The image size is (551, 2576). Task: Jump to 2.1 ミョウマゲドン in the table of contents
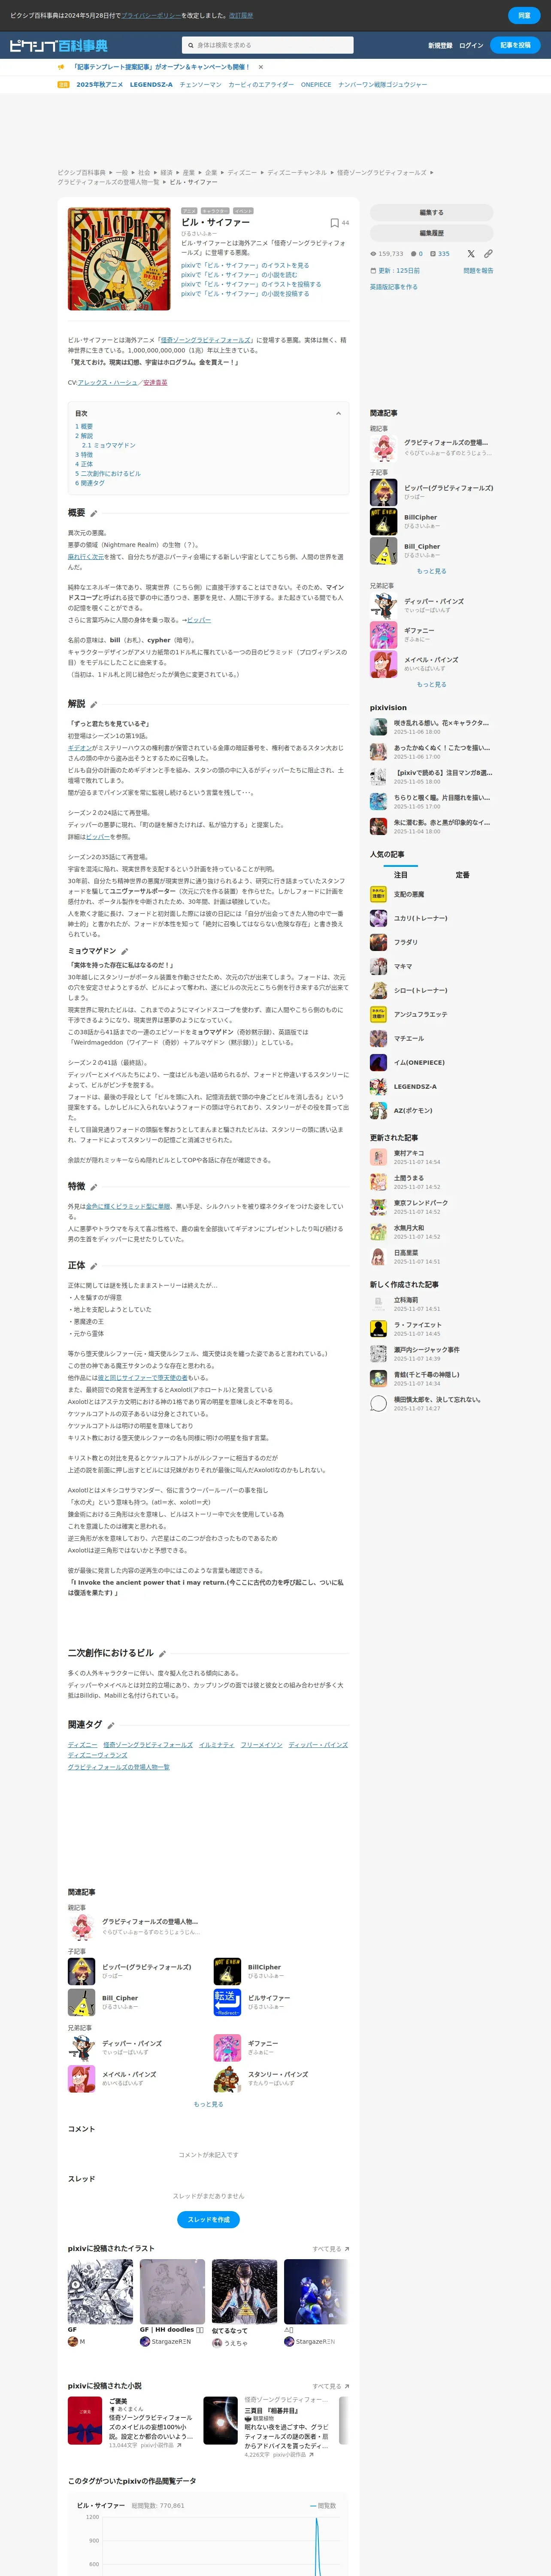tap(108, 445)
